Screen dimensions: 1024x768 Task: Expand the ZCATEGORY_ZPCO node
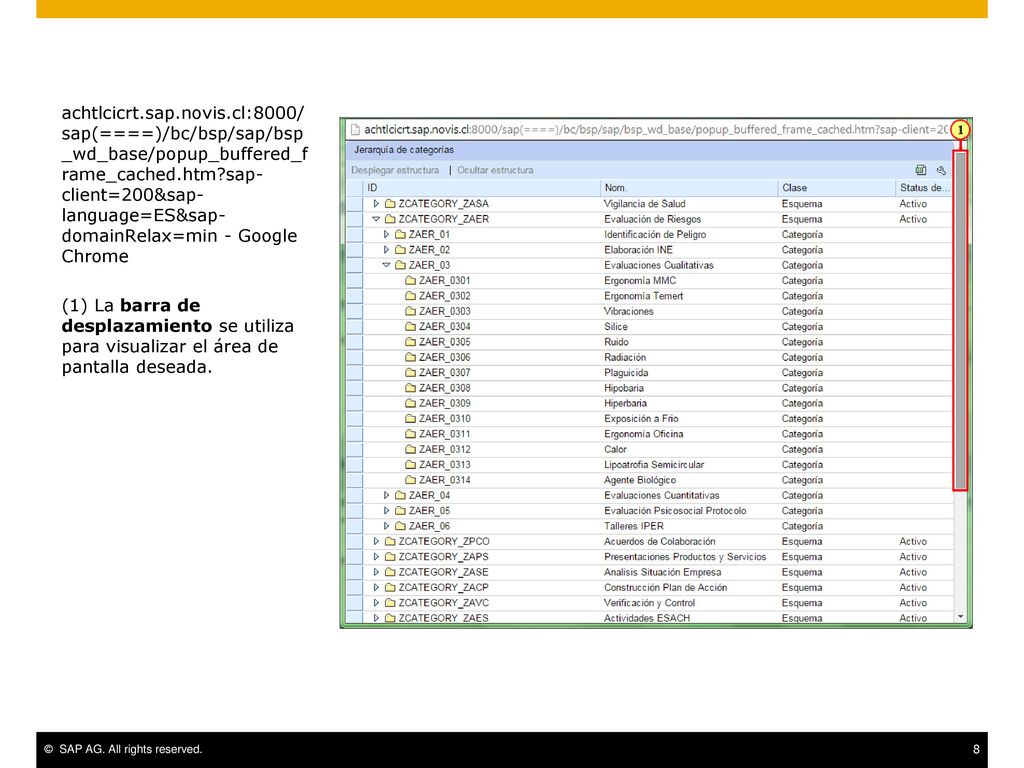[x=376, y=541]
